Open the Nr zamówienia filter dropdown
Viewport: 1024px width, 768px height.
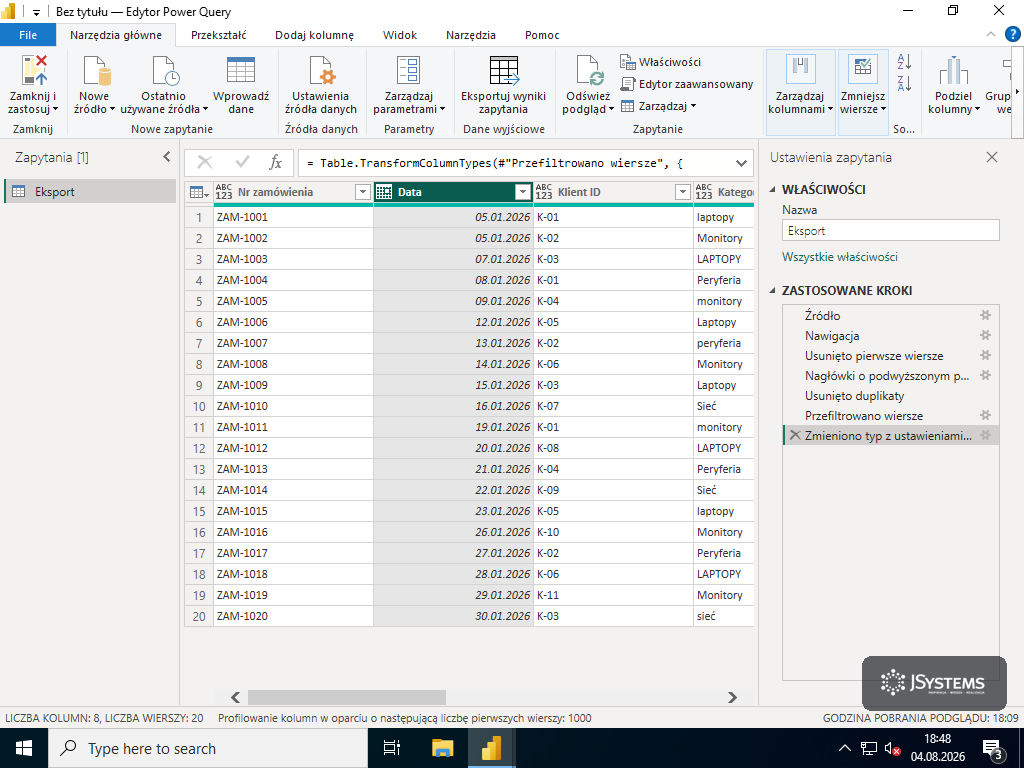click(362, 192)
